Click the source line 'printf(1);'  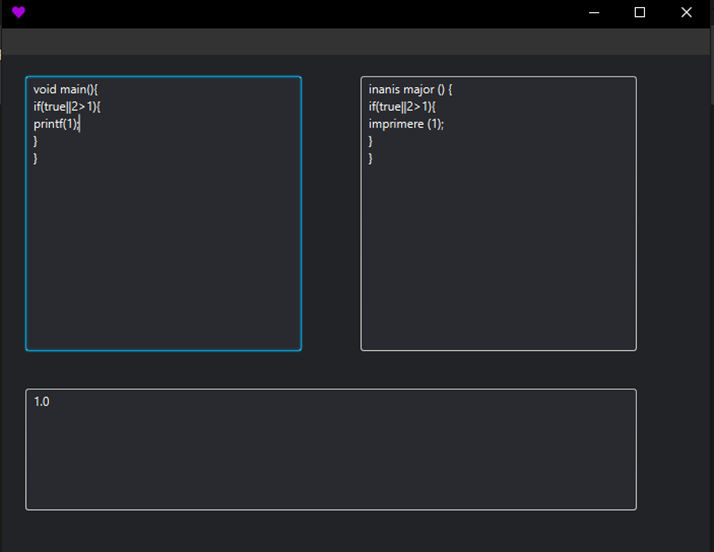tap(56, 124)
